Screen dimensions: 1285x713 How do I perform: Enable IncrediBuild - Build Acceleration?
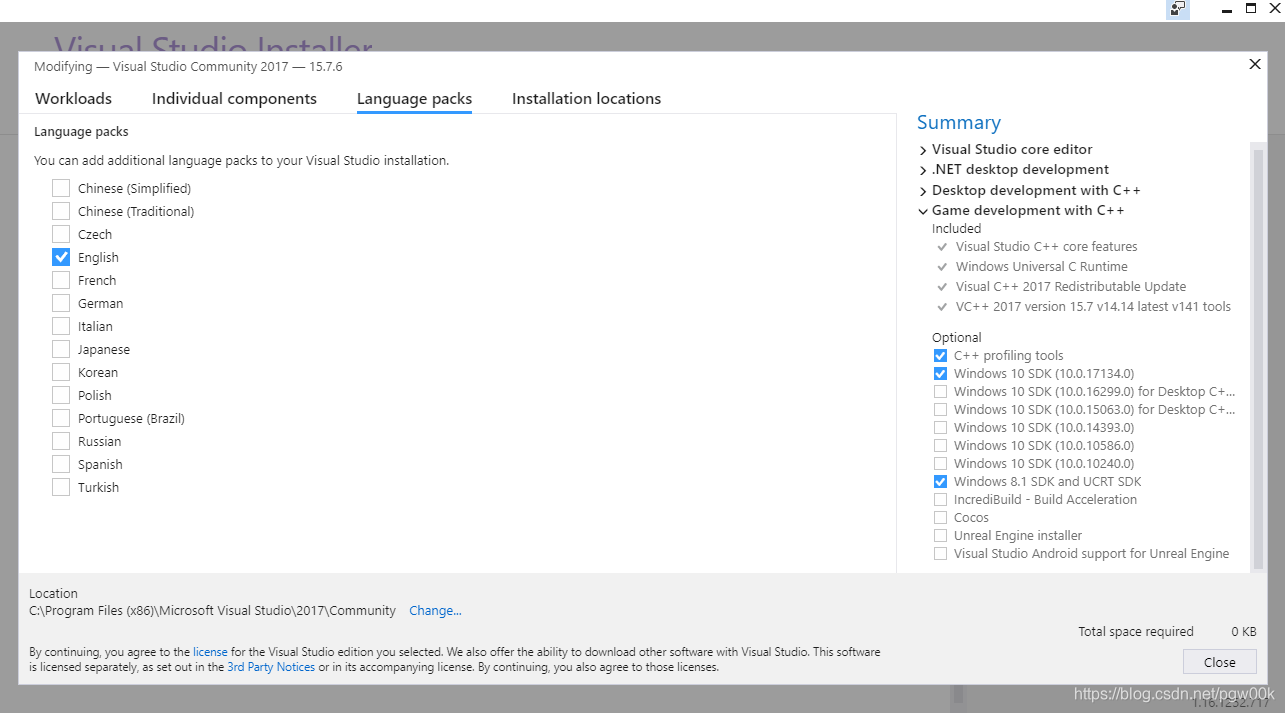940,499
